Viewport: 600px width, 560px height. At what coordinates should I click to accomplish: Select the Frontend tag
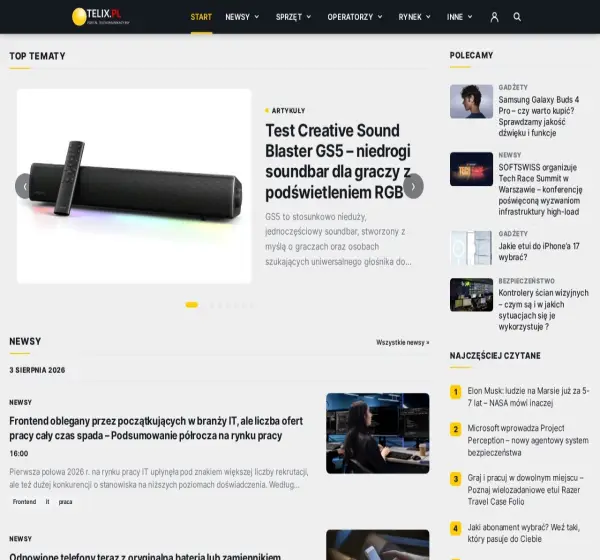24,501
